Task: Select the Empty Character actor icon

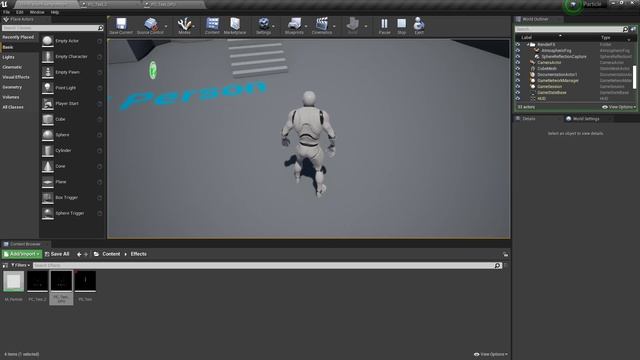Action: pyautogui.click(x=48, y=57)
